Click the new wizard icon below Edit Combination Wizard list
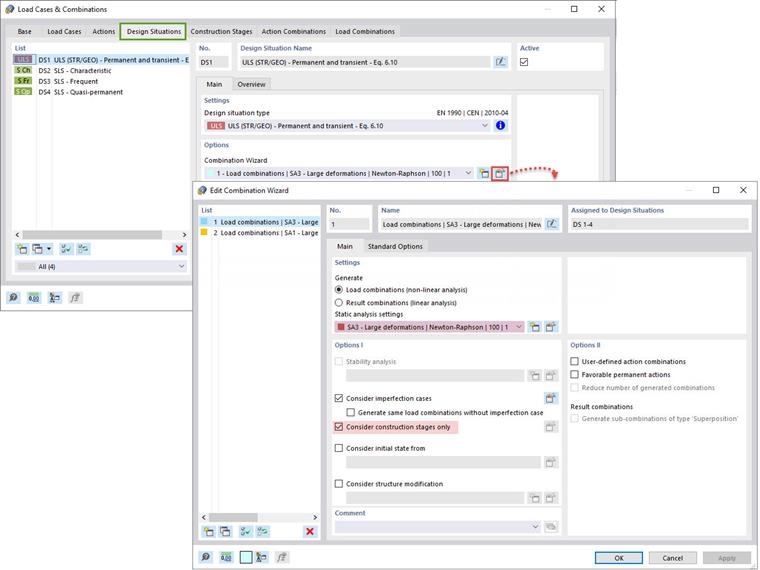Viewport: 760px width, 570px height. coord(208,532)
